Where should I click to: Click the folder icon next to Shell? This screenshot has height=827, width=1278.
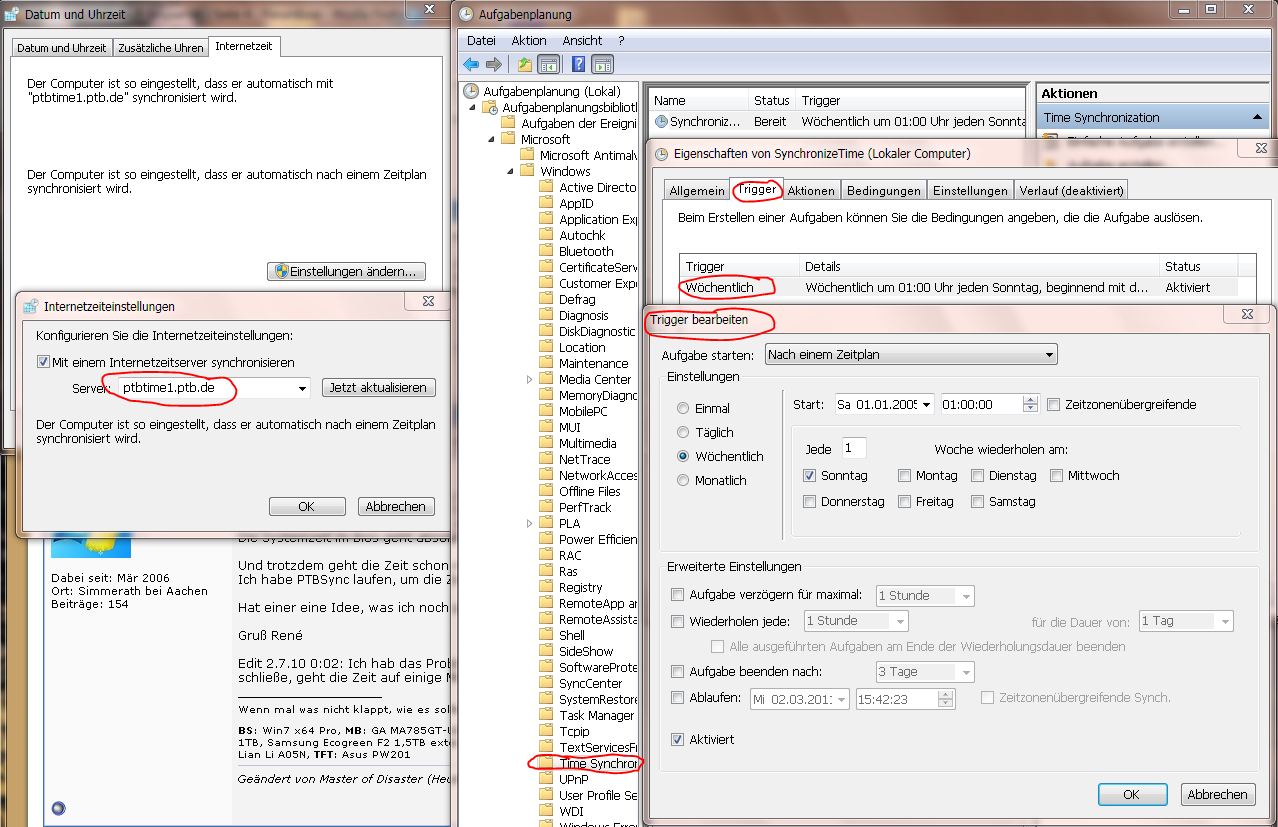pos(546,635)
